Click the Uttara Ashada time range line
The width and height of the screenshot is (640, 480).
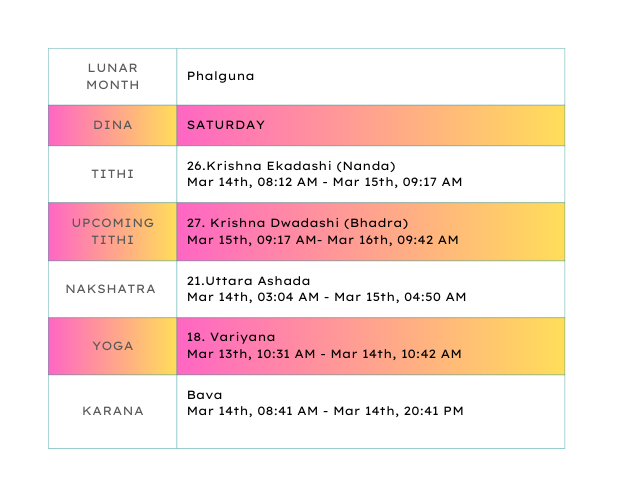[x=326, y=297]
